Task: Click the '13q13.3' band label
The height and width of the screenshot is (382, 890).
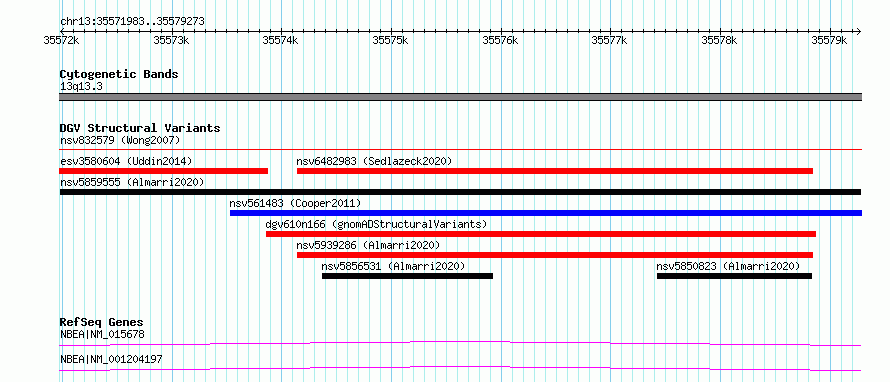Action: 82,87
